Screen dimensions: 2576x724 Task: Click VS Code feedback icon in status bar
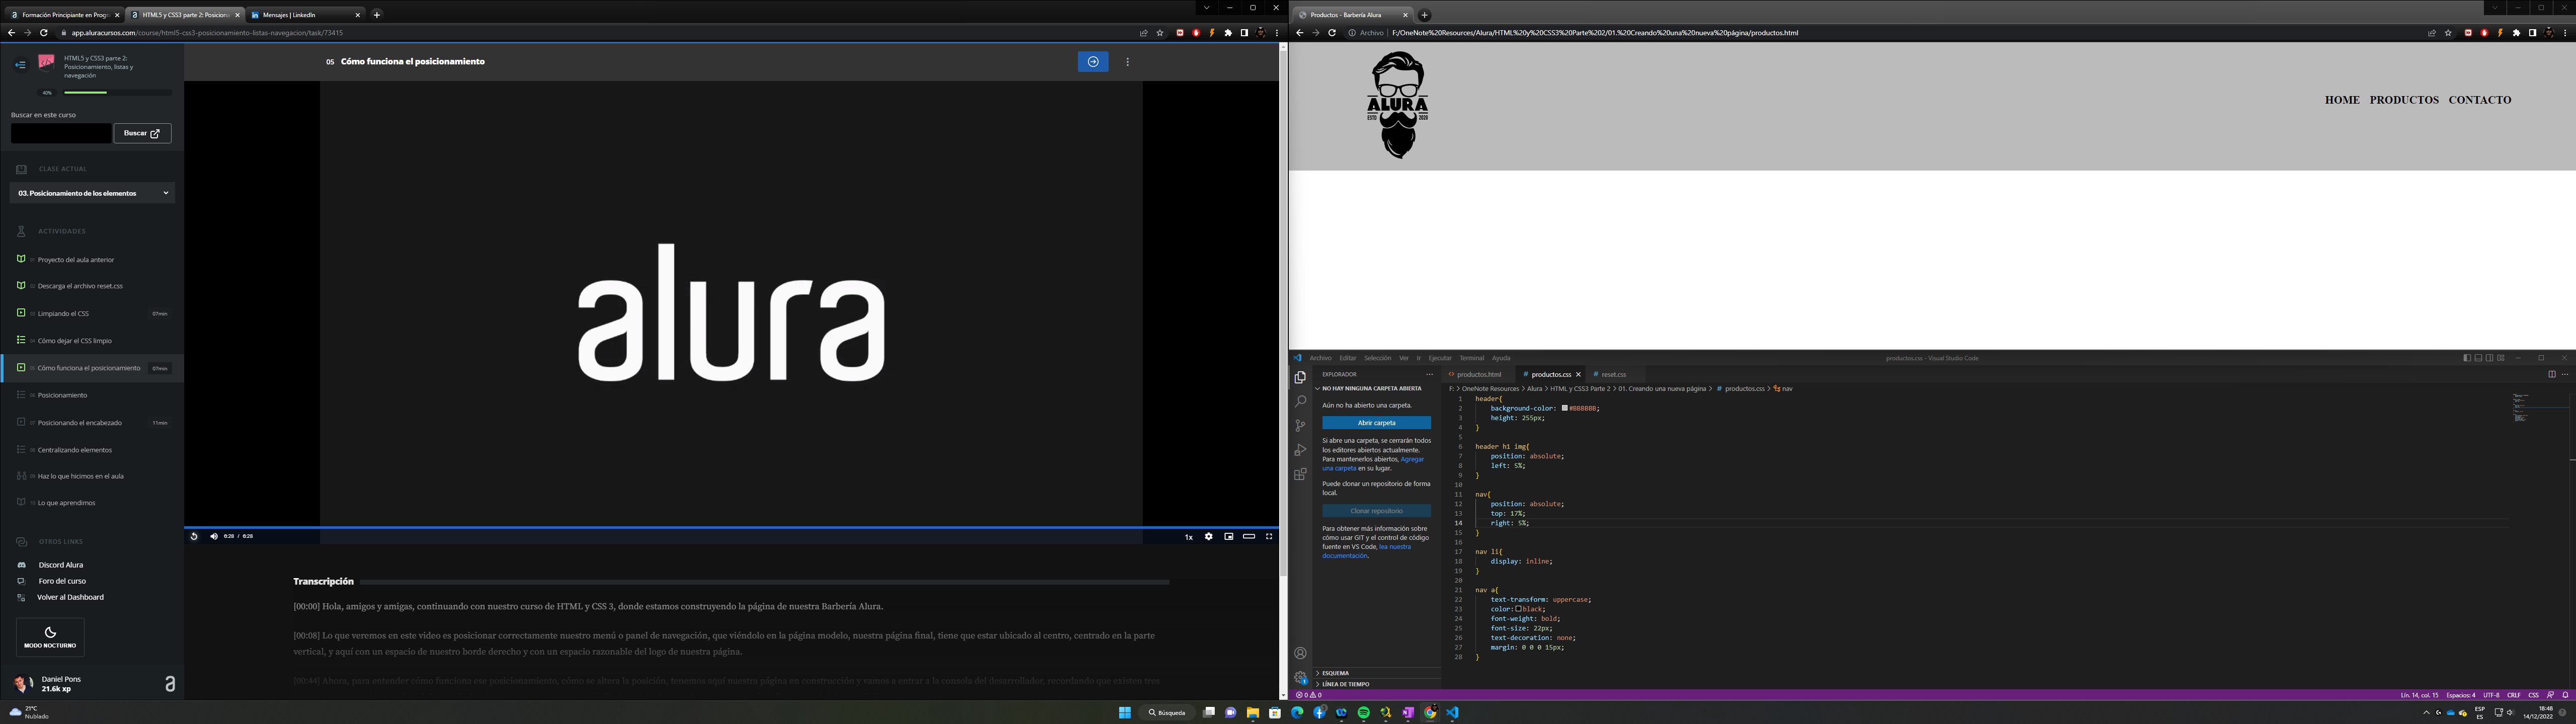(2550, 695)
